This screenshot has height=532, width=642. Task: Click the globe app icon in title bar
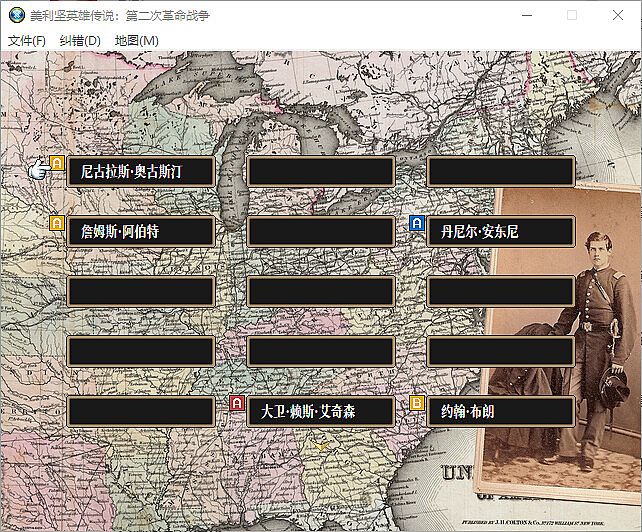17,15
